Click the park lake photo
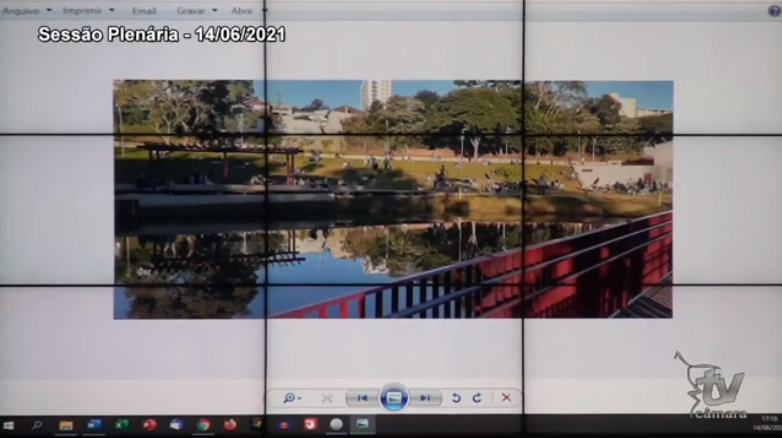Viewport: 782px width, 438px height. (393, 200)
